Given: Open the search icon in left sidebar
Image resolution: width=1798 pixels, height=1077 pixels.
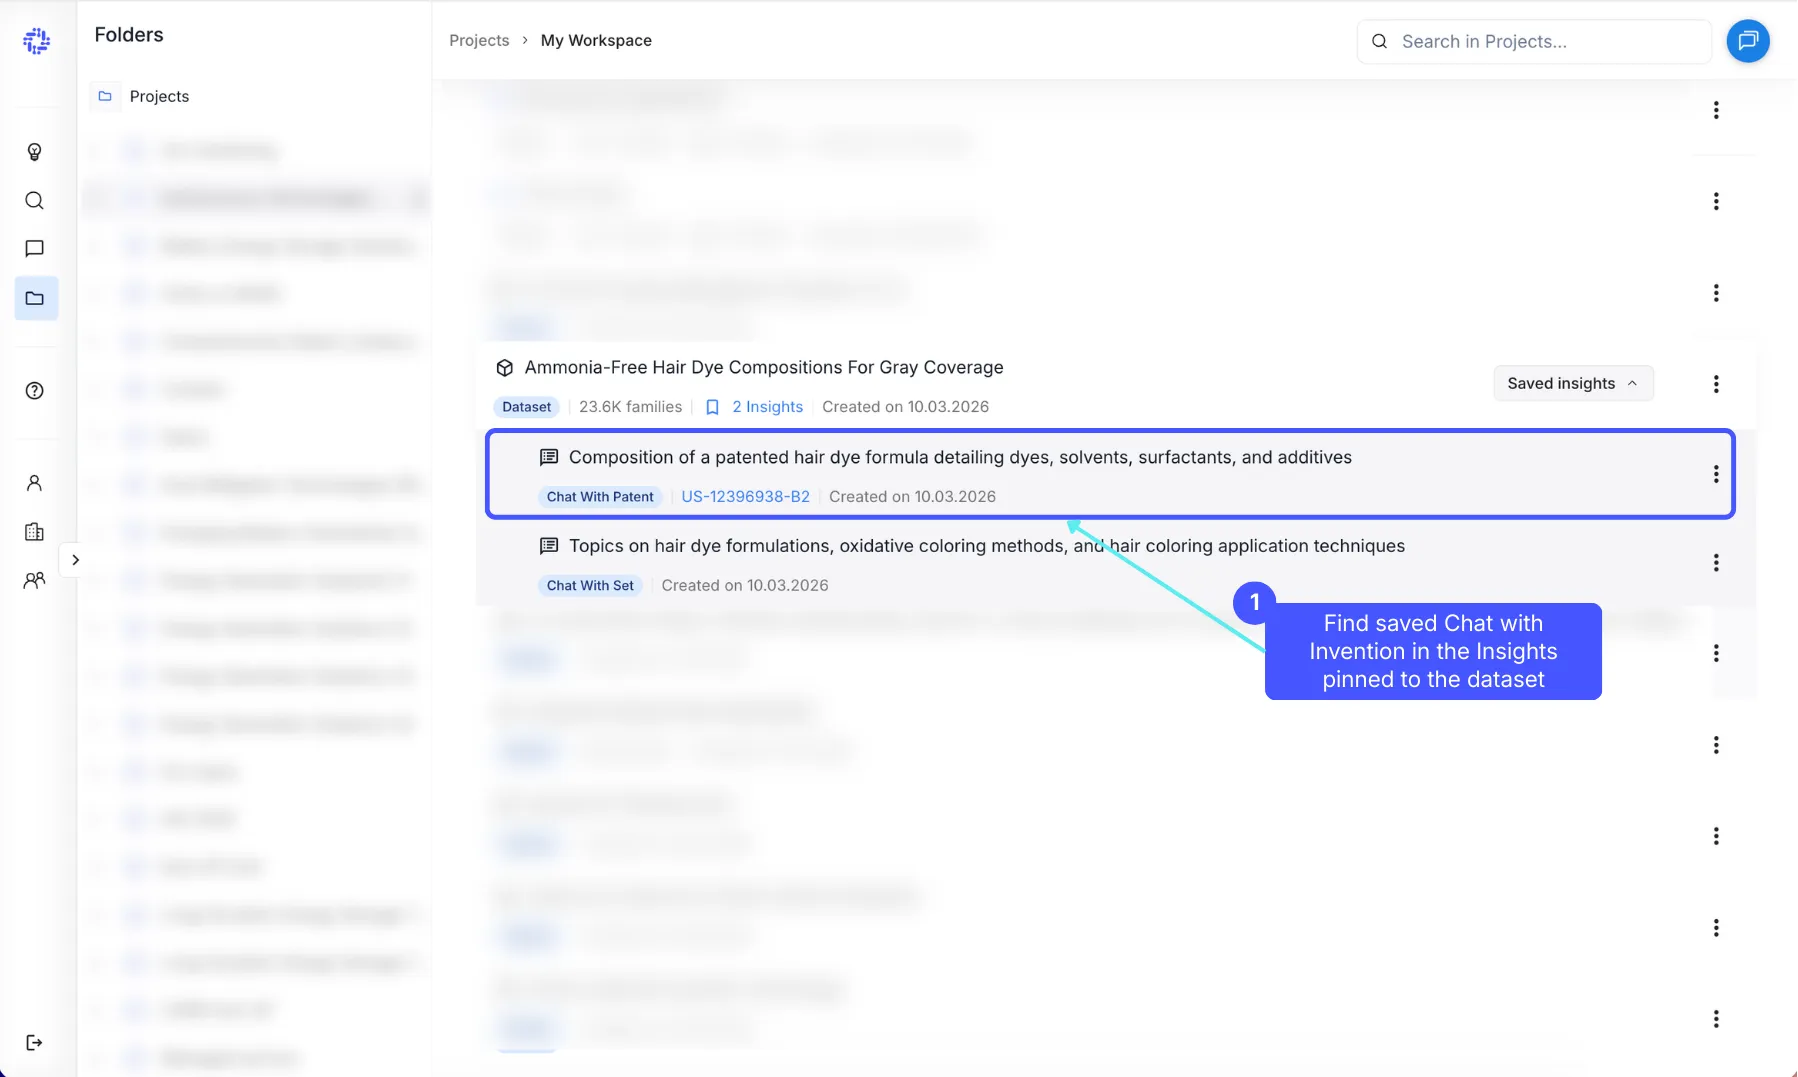Looking at the screenshot, I should 35,200.
